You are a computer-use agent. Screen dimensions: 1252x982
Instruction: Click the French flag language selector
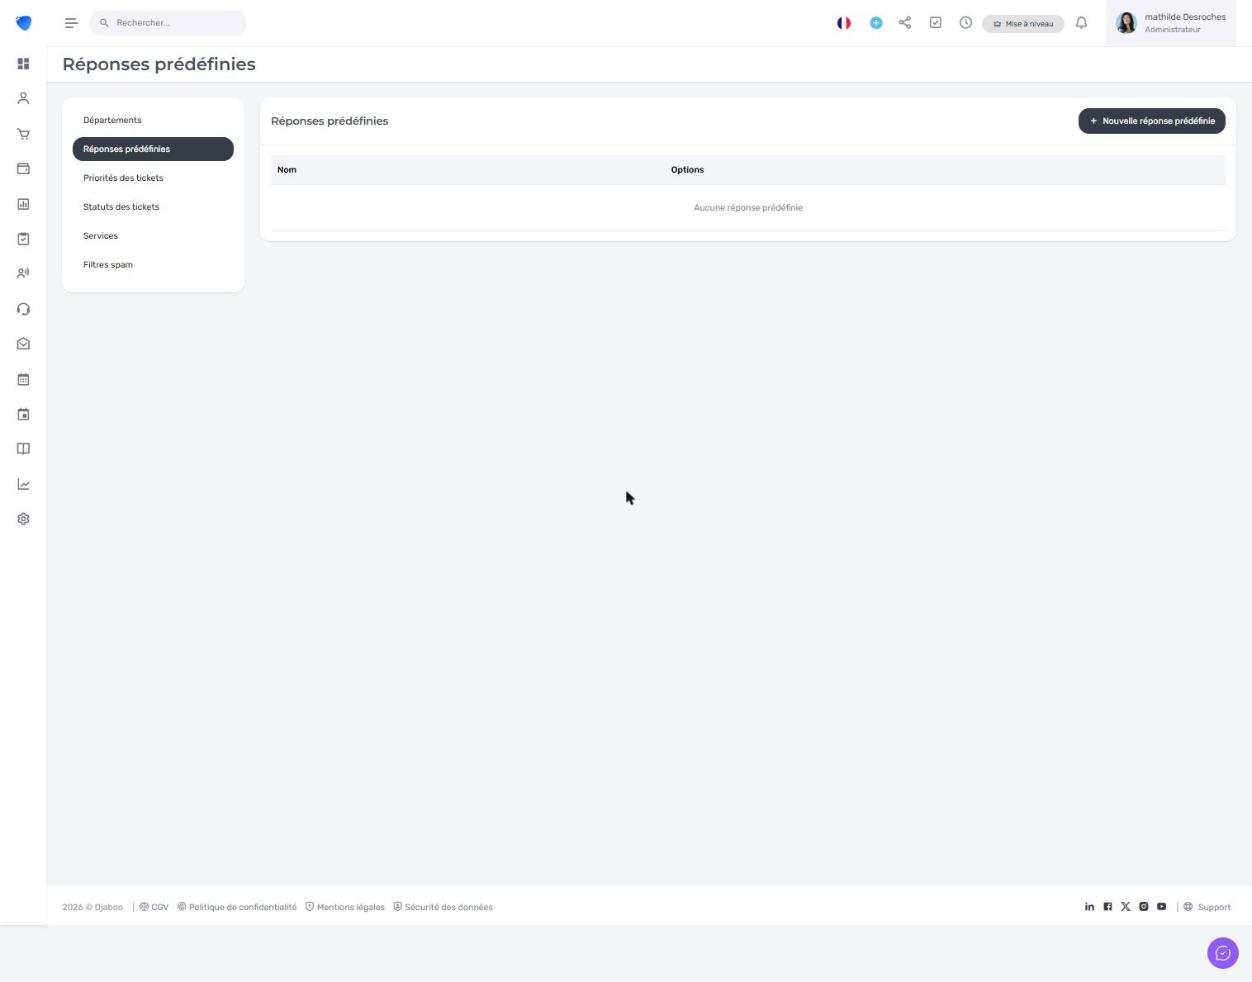tap(844, 23)
